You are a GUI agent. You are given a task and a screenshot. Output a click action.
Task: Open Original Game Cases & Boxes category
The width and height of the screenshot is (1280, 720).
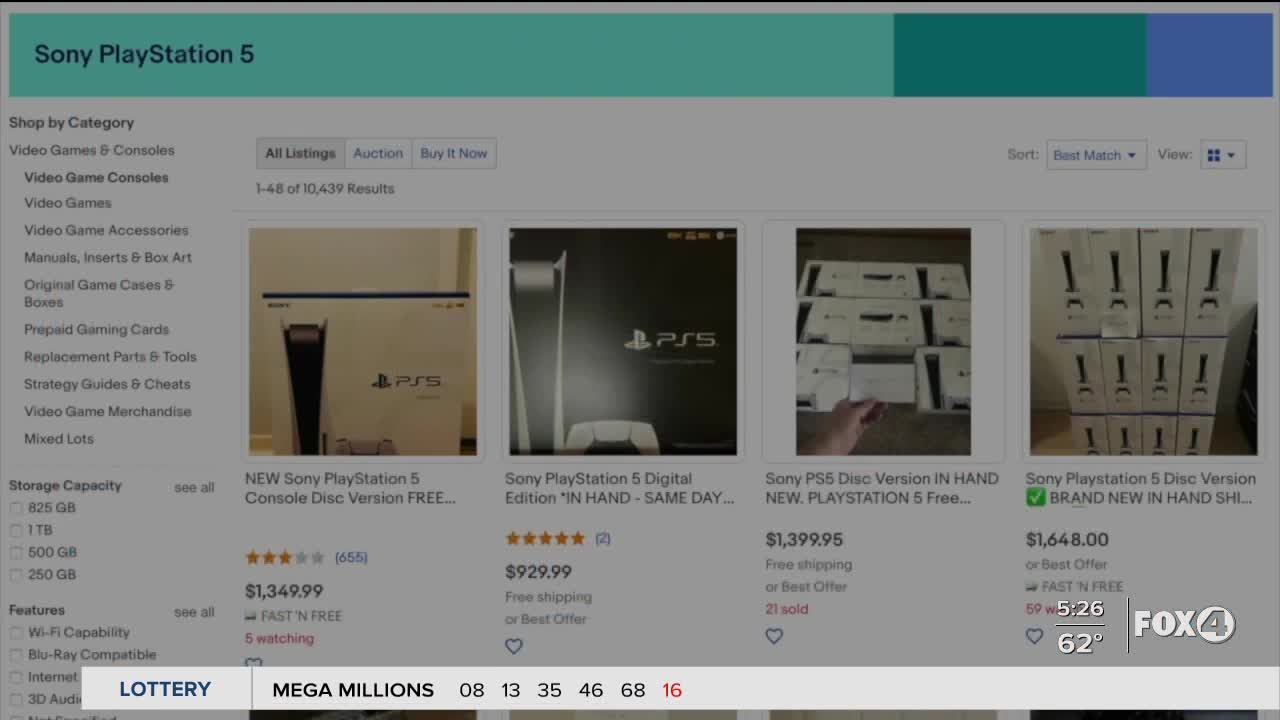click(99, 293)
